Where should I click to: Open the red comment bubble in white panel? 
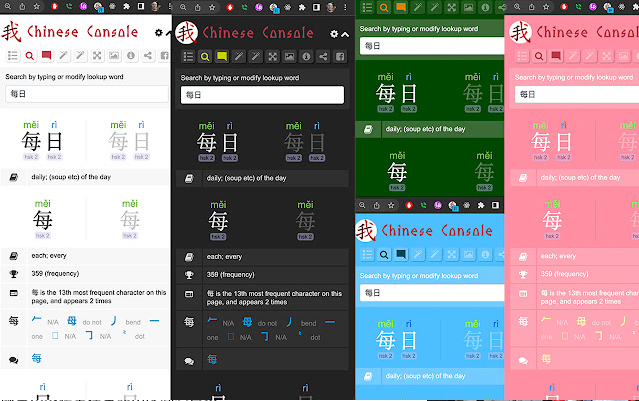pyautogui.click(x=46, y=56)
